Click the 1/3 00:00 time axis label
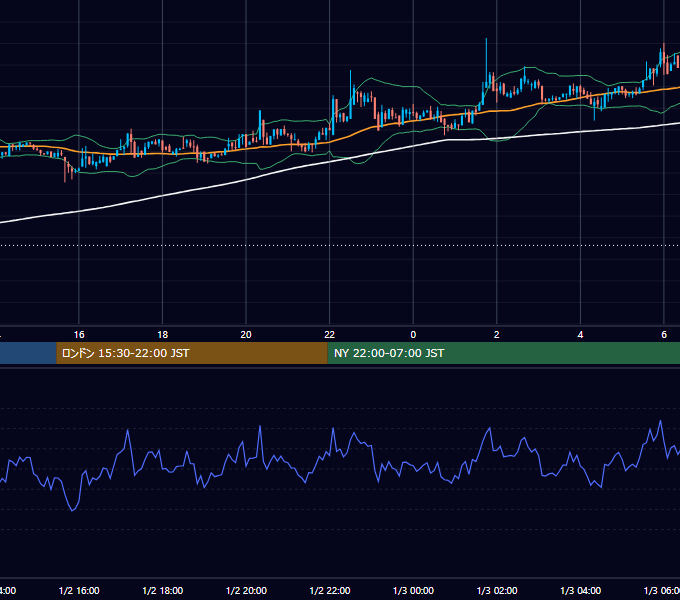This screenshot has height=600, width=680. 413,590
